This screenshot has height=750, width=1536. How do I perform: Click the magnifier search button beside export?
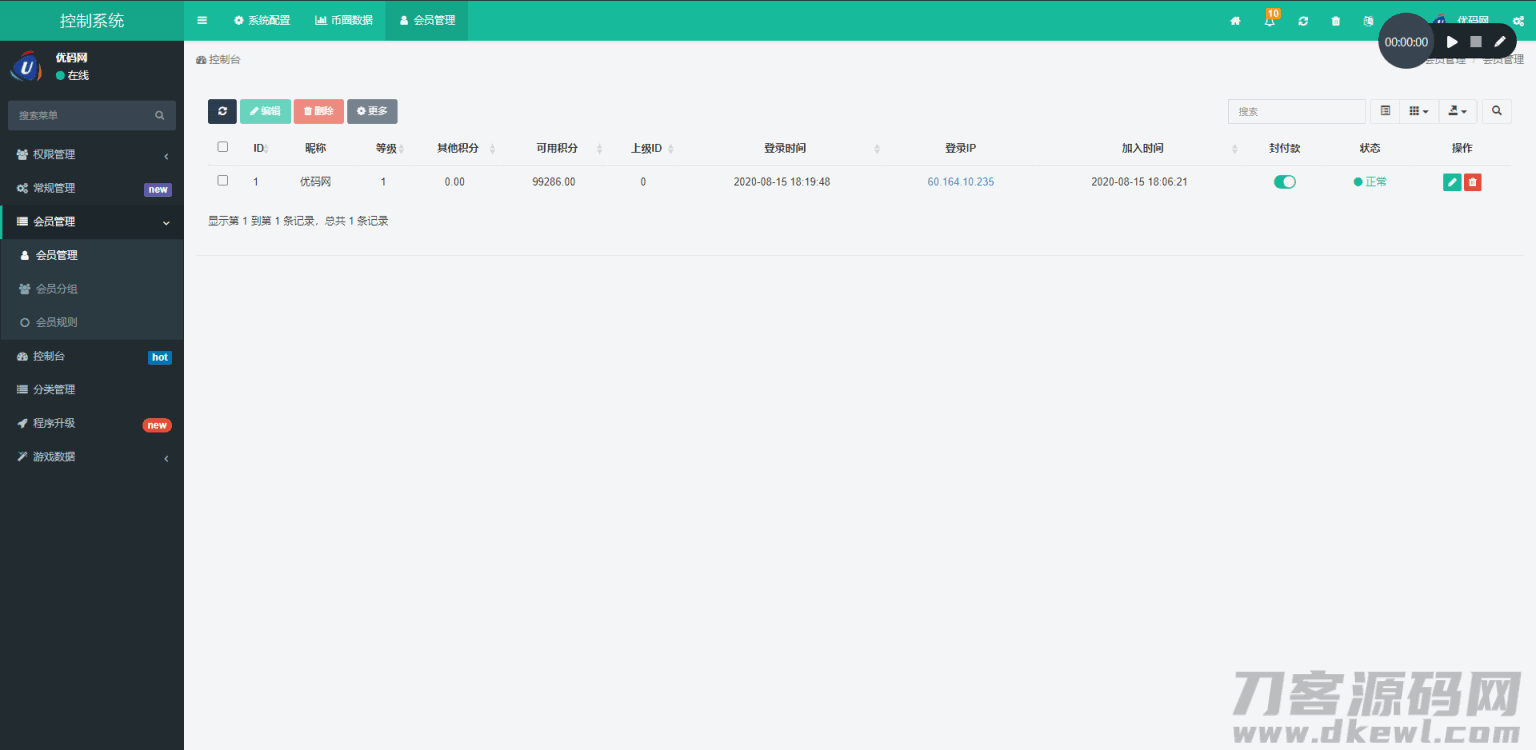click(1496, 111)
